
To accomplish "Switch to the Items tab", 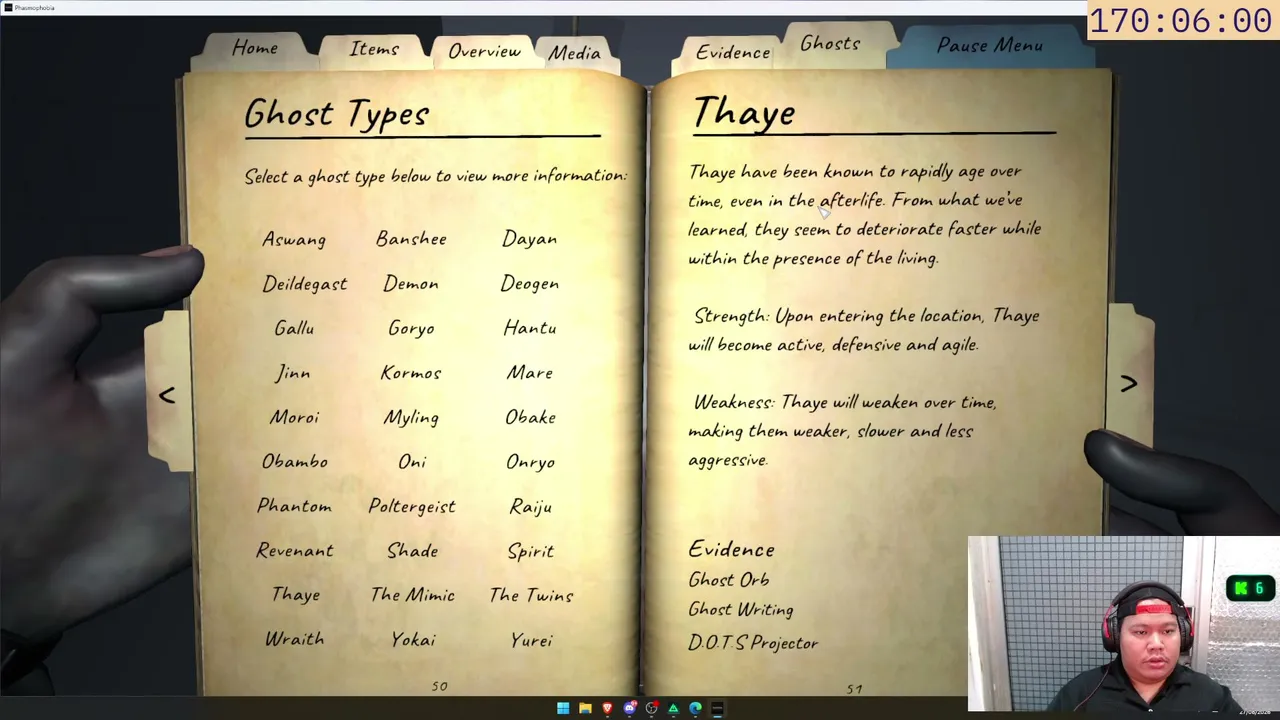I will click(374, 50).
